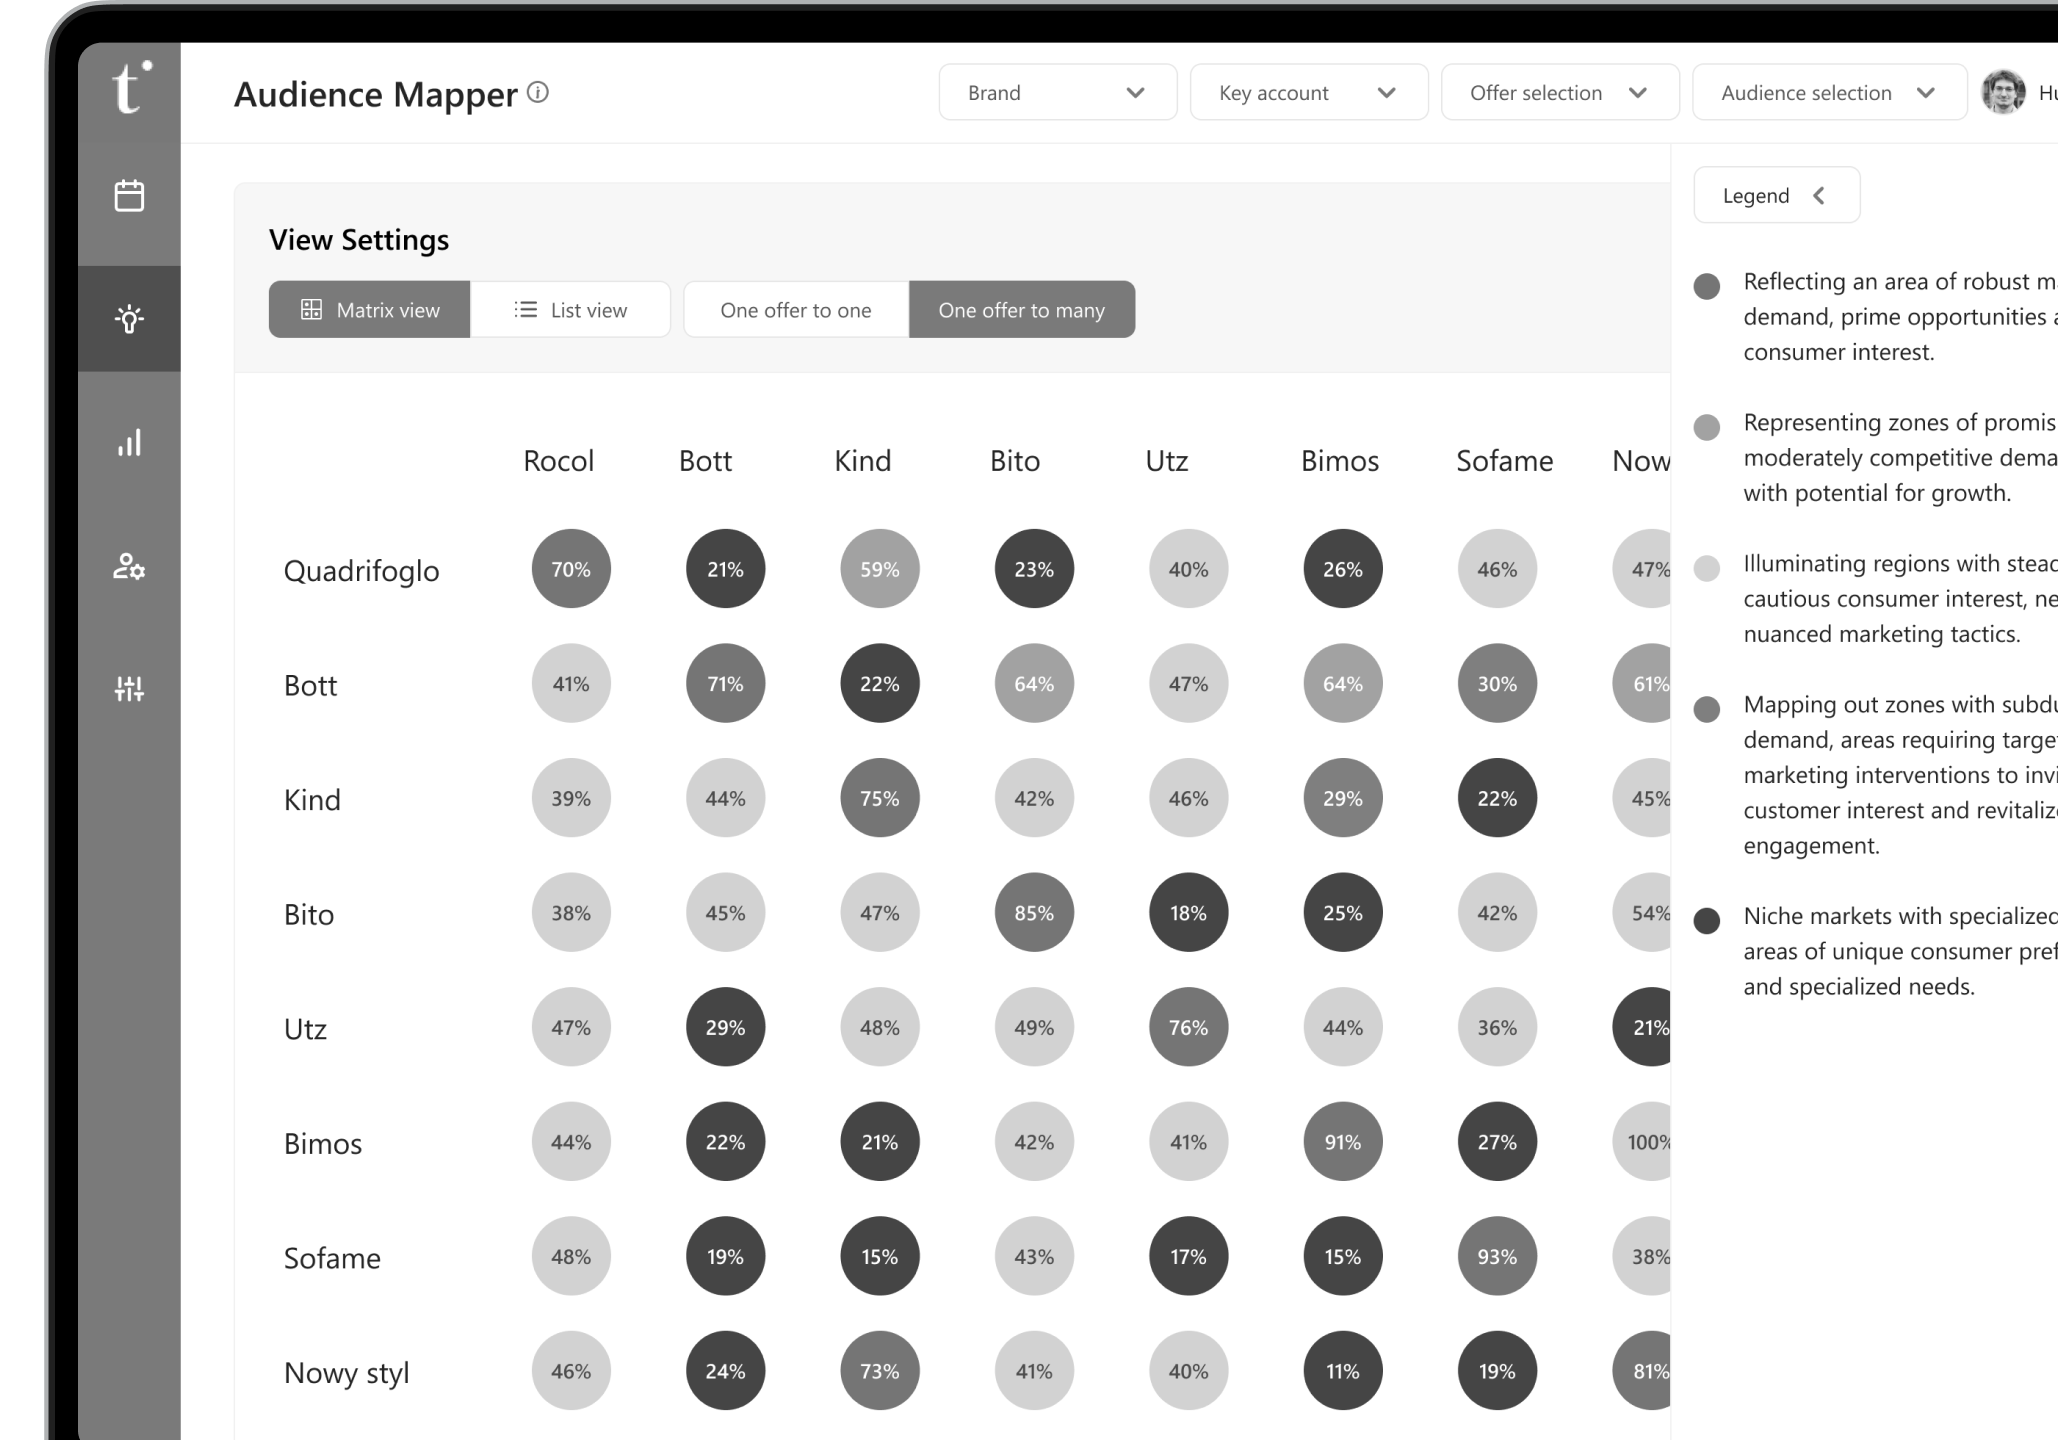Click the Bito column header
Screen dimensions: 2058x1440
tap(1015, 461)
